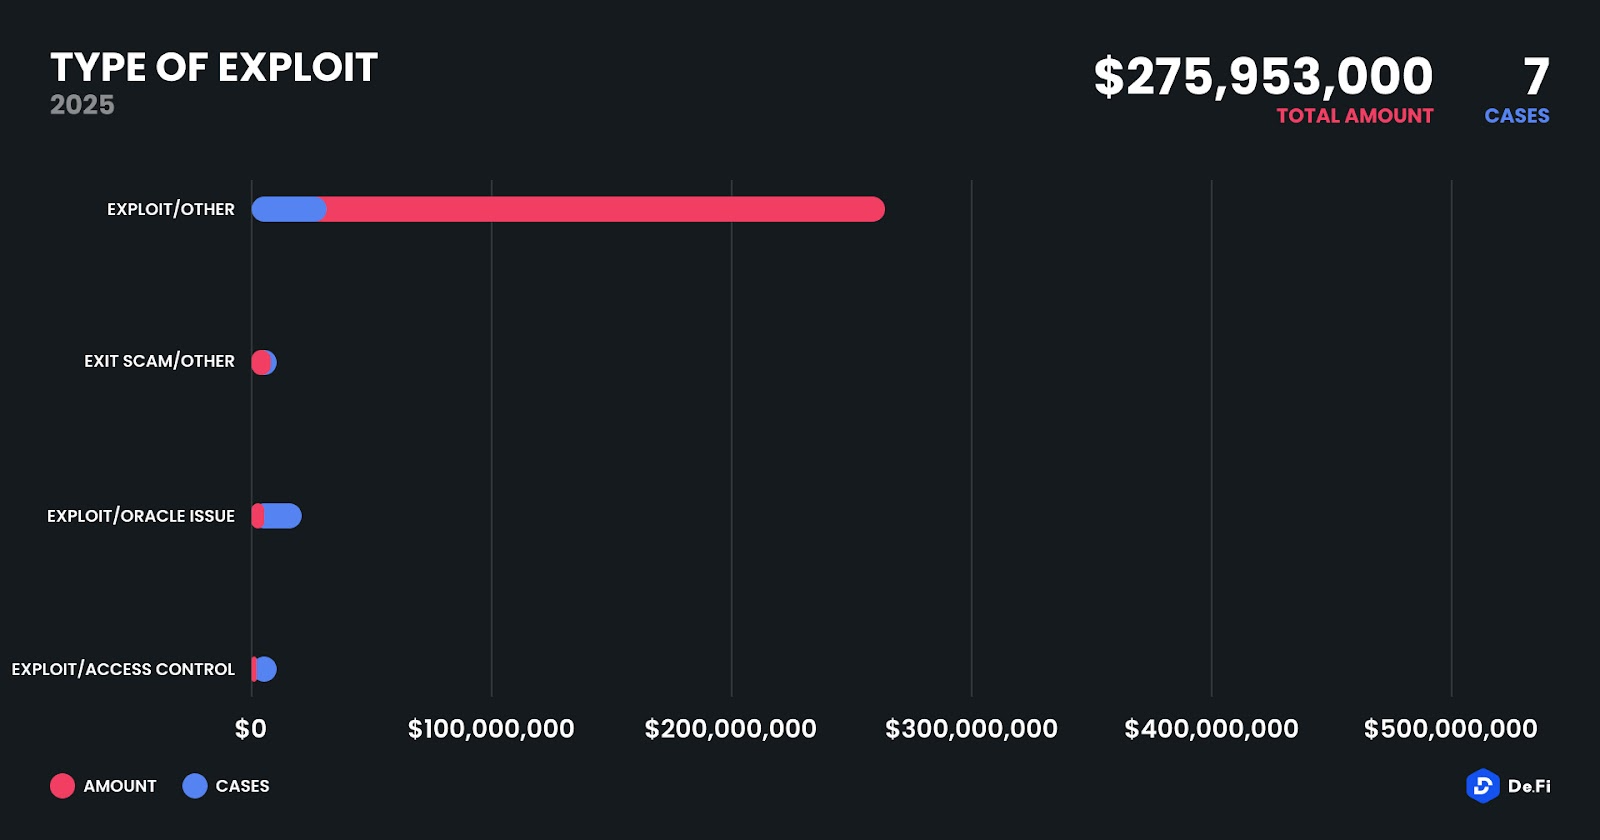Click the TYPE OF EXPLOIT title

click(x=214, y=67)
